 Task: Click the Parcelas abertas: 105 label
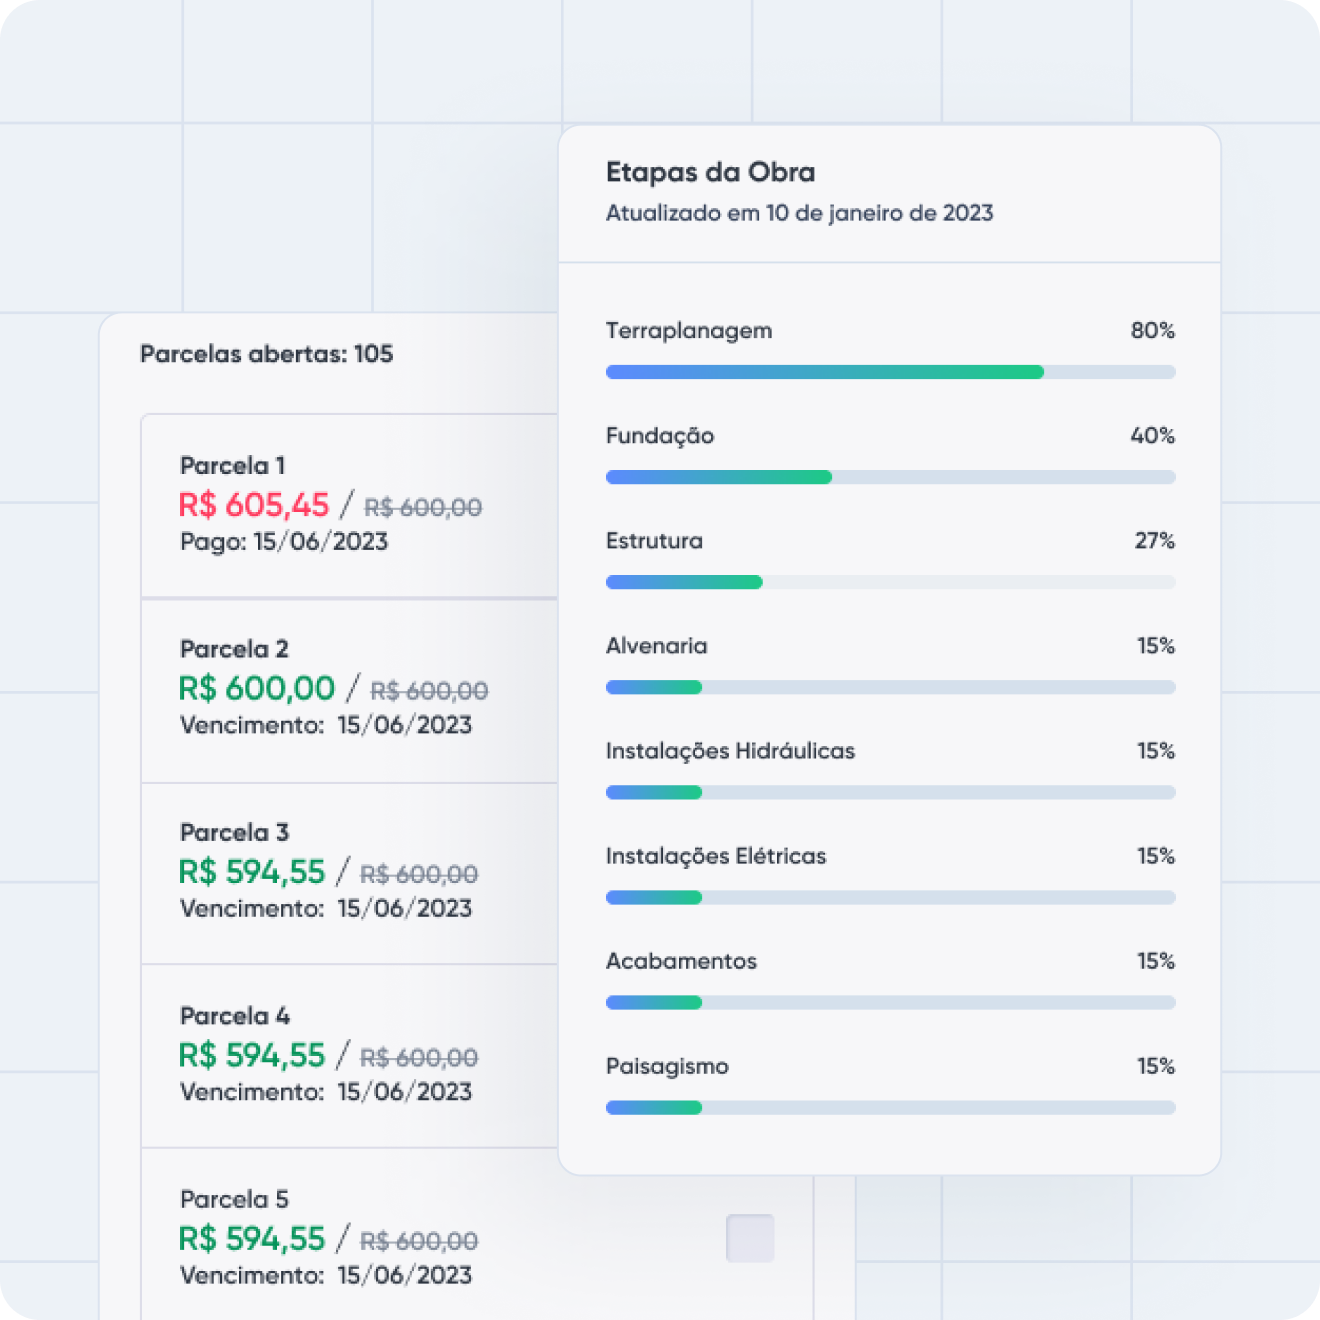tap(267, 354)
